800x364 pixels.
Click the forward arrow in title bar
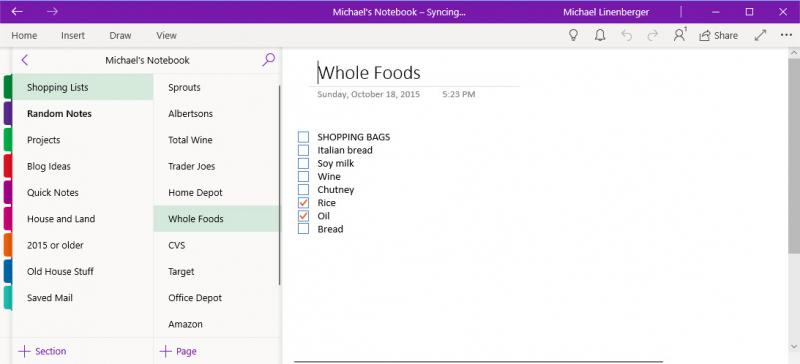(x=52, y=11)
